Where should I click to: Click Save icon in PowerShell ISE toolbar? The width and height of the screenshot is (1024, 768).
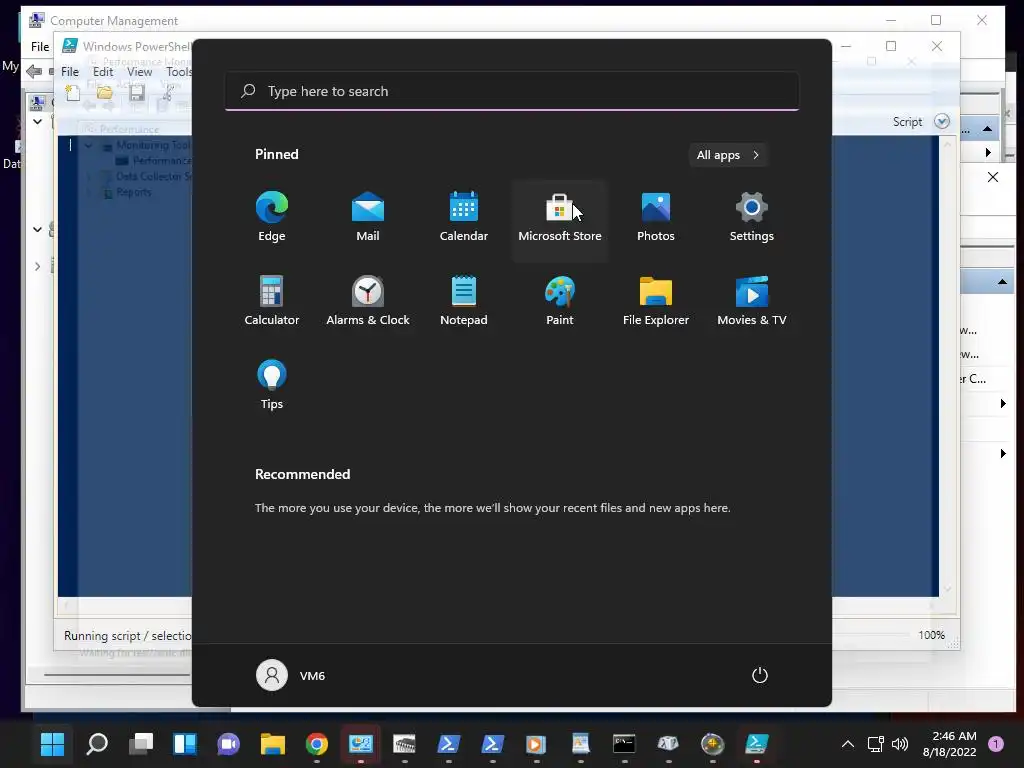136,93
